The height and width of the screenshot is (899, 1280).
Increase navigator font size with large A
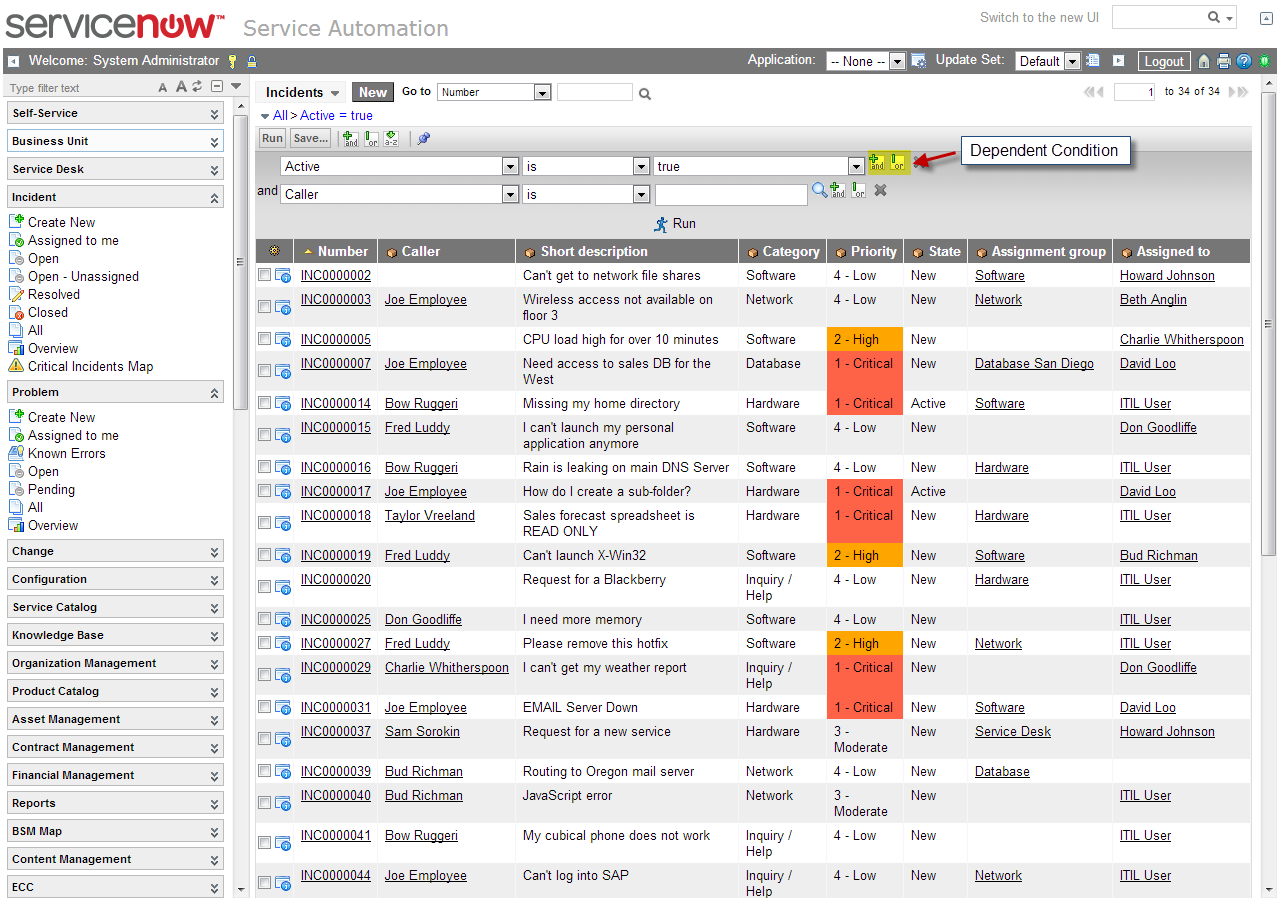pyautogui.click(x=181, y=87)
